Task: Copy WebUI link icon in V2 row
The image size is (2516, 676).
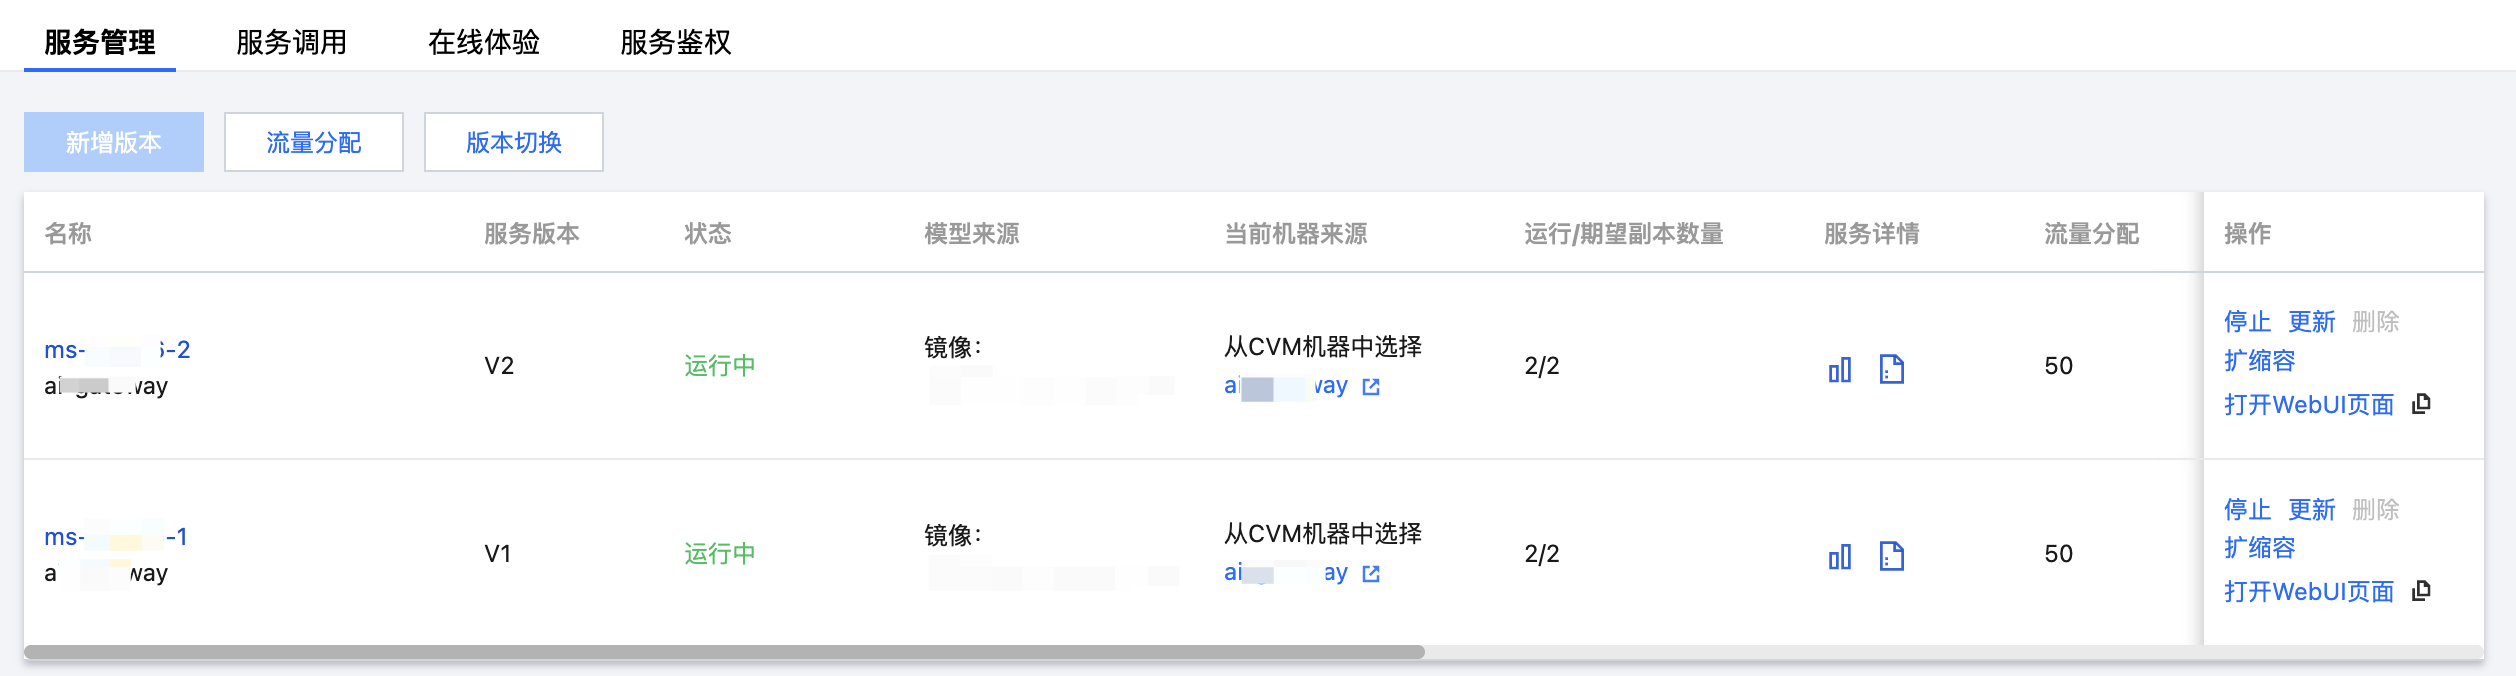Action: point(2421,403)
